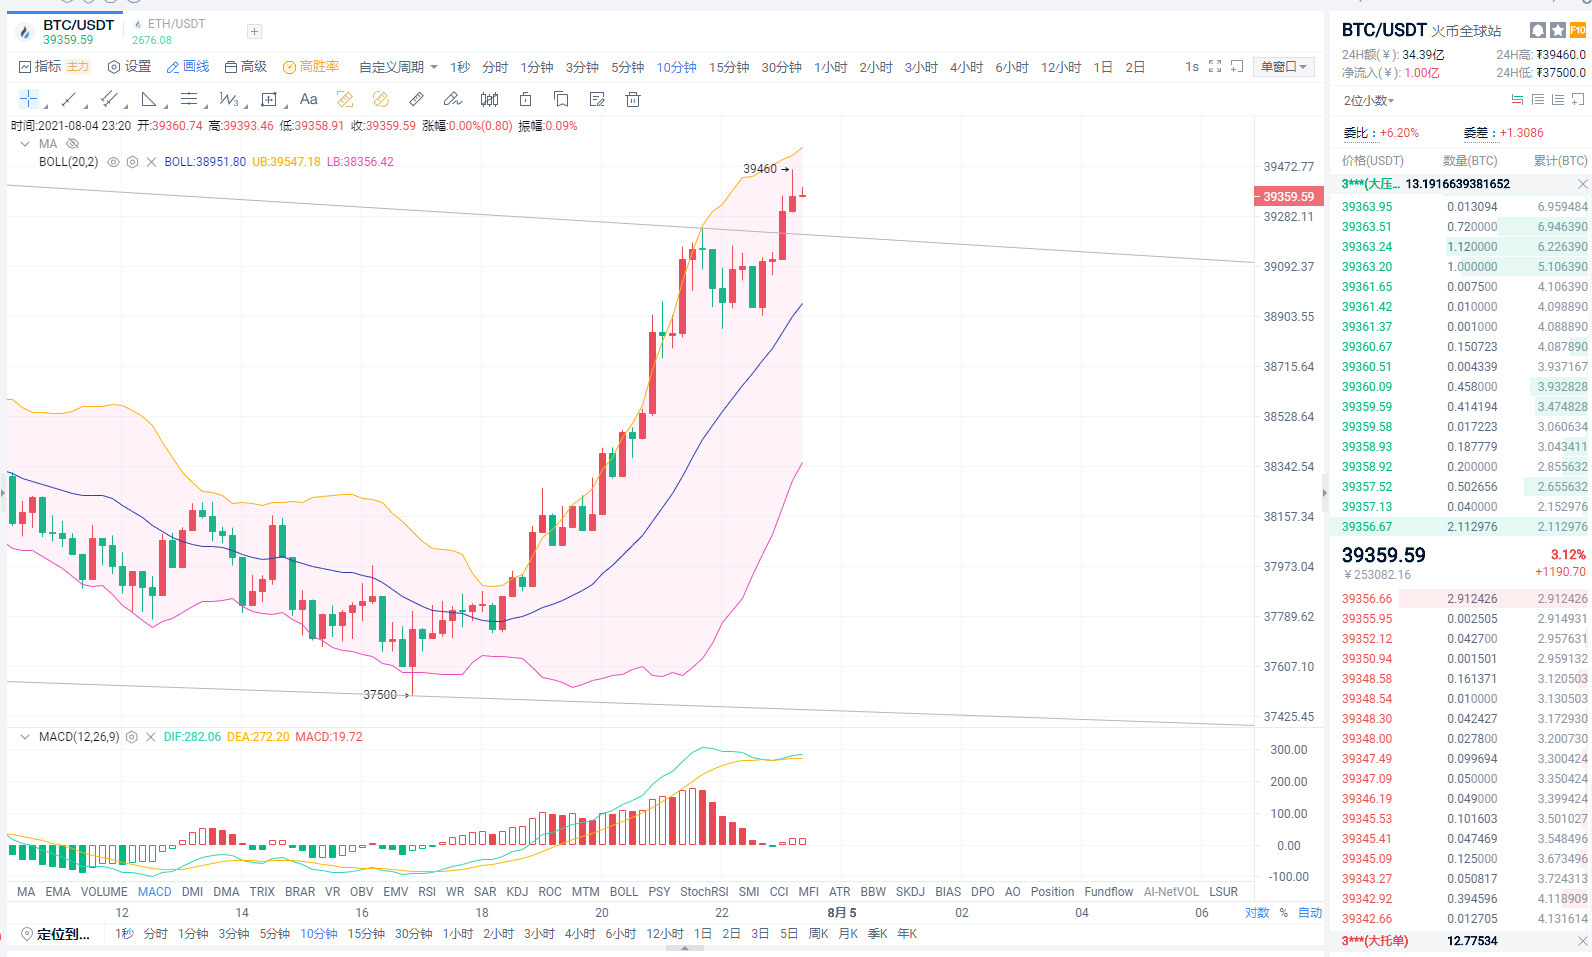Select the parallel channel drawing tool
The image size is (1592, 957).
tap(109, 99)
